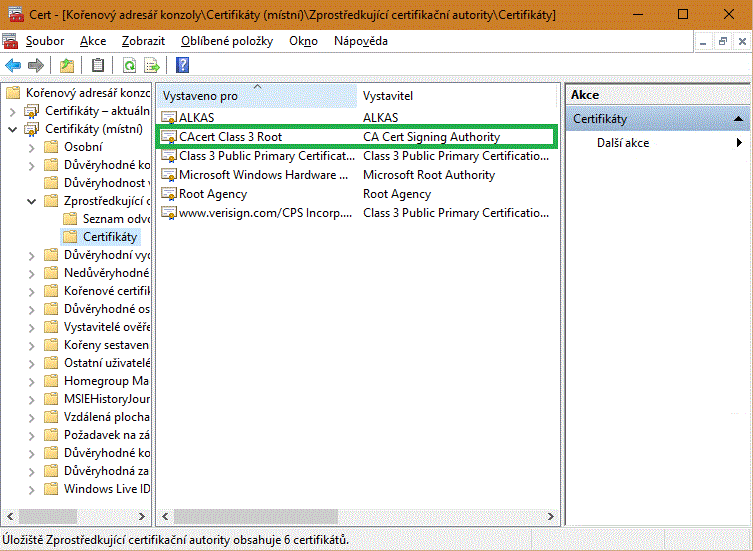Expand the Certifikáty – aktuální uživatel node
This screenshot has height=551, width=753.
pos(13,111)
